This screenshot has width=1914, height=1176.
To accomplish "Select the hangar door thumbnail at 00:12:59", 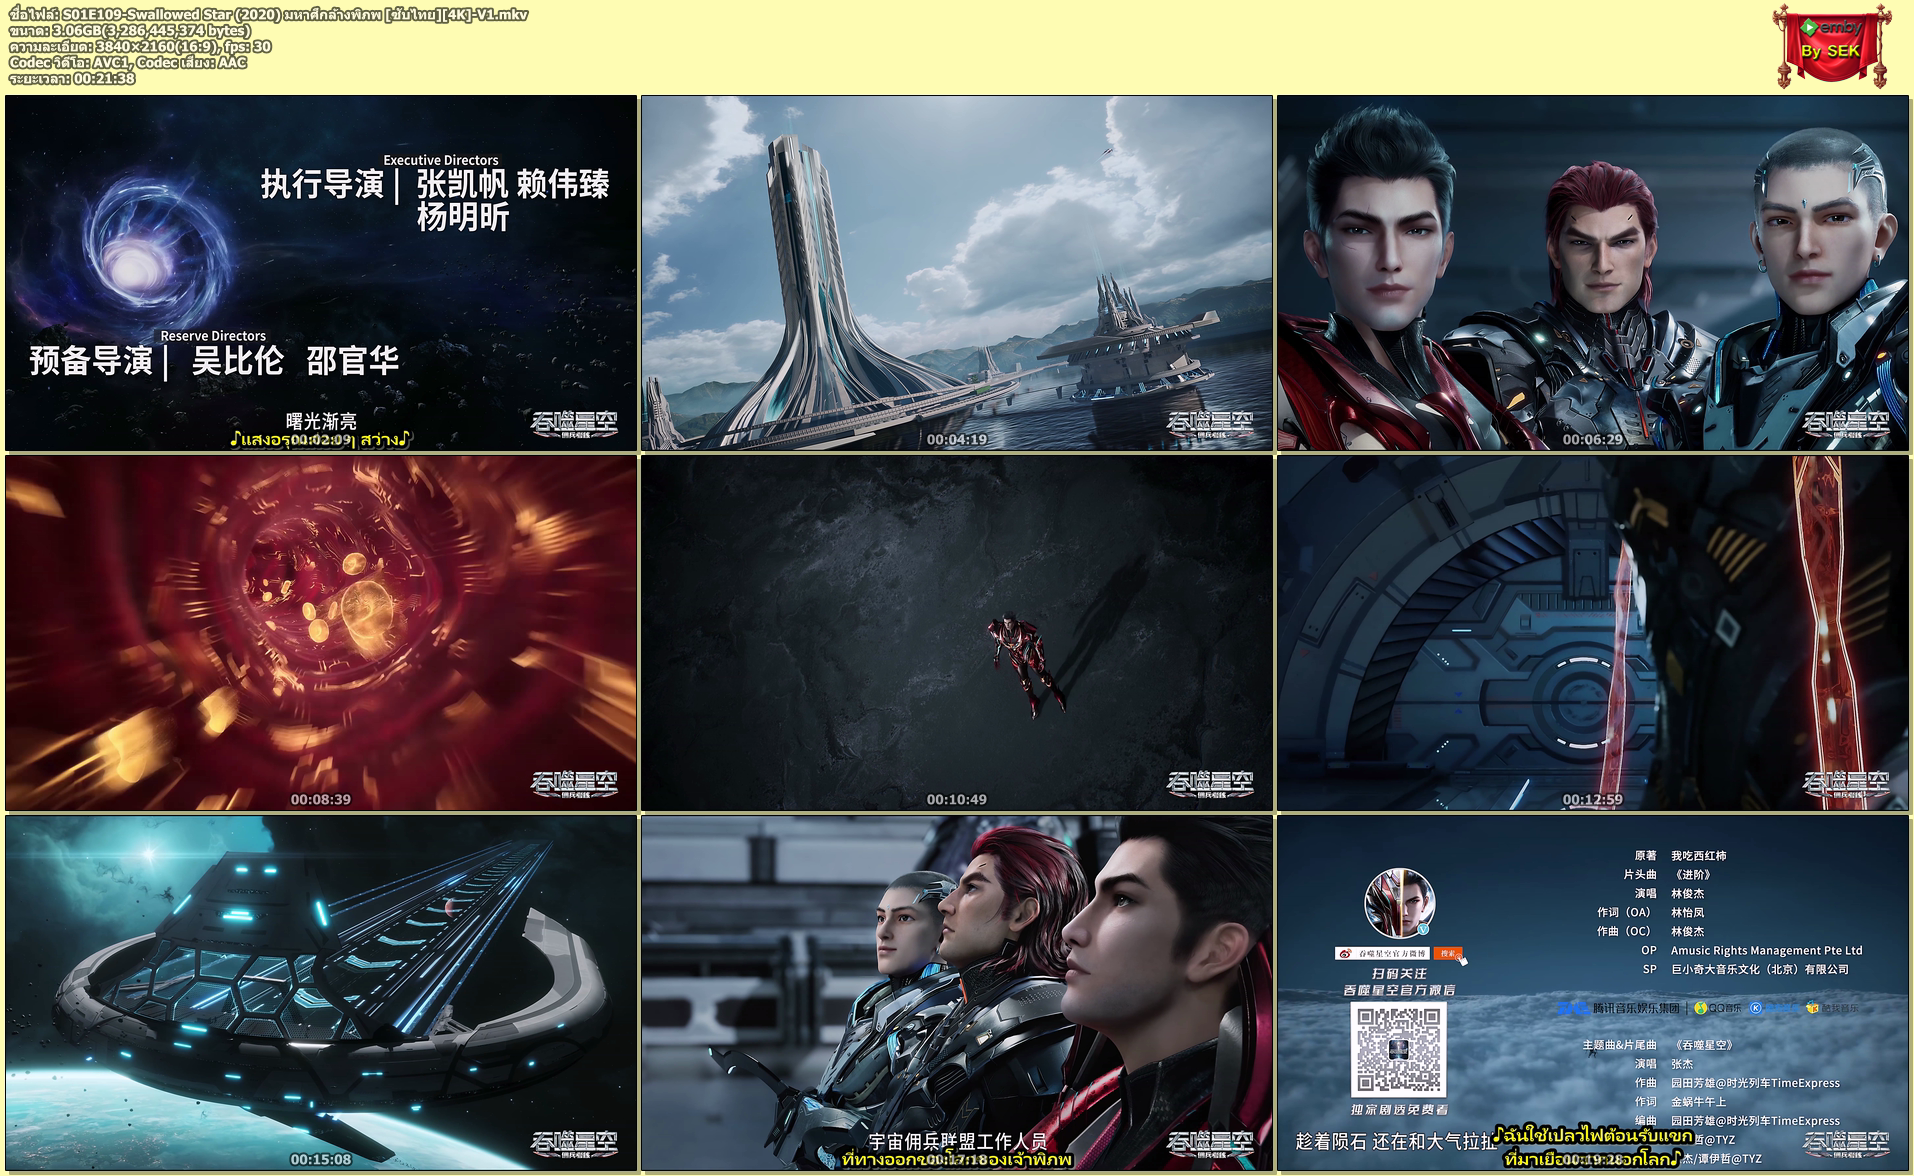I will tap(1593, 633).
